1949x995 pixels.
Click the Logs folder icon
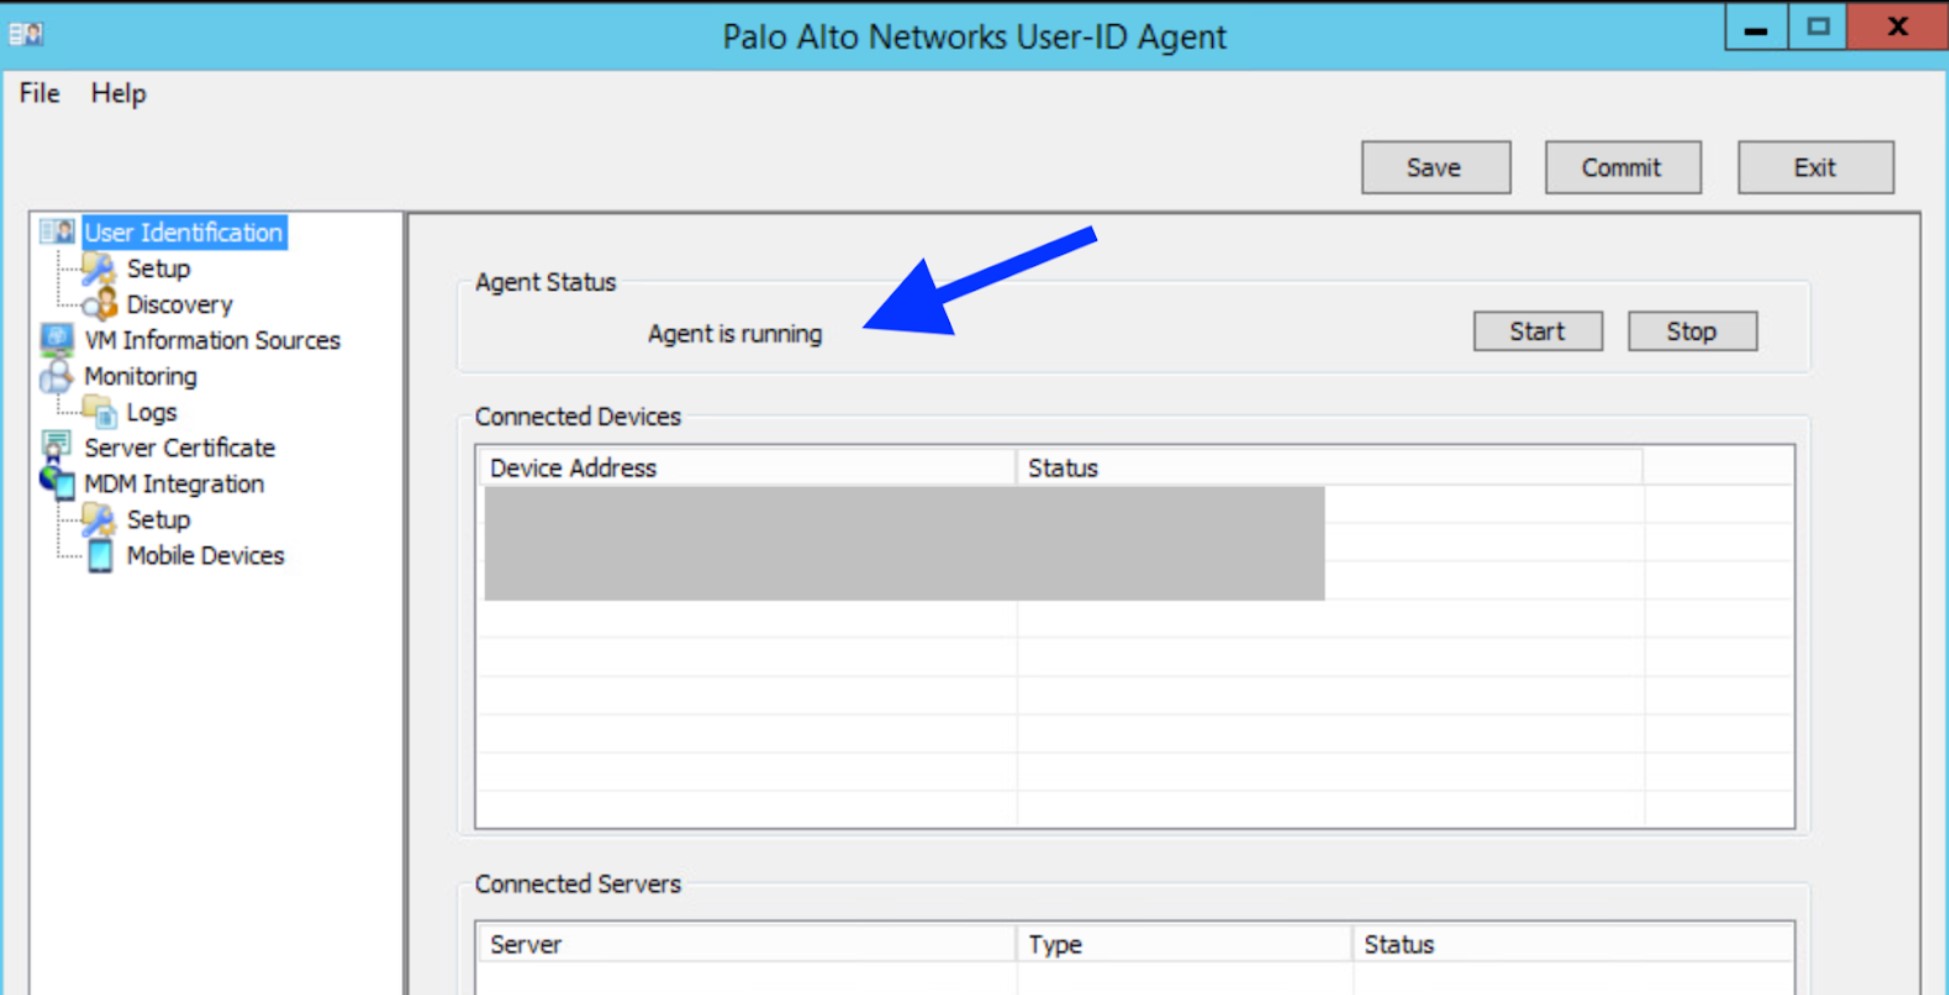click(99, 412)
